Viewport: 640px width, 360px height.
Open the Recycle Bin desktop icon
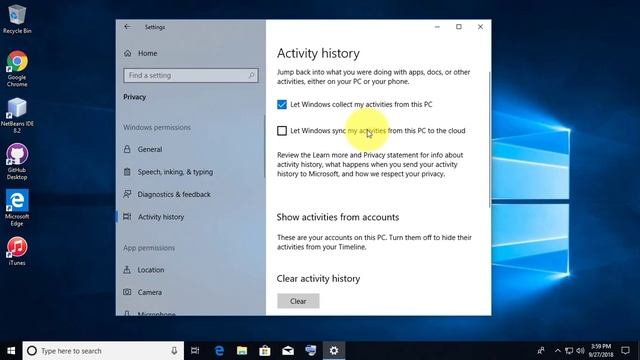tap(17, 19)
